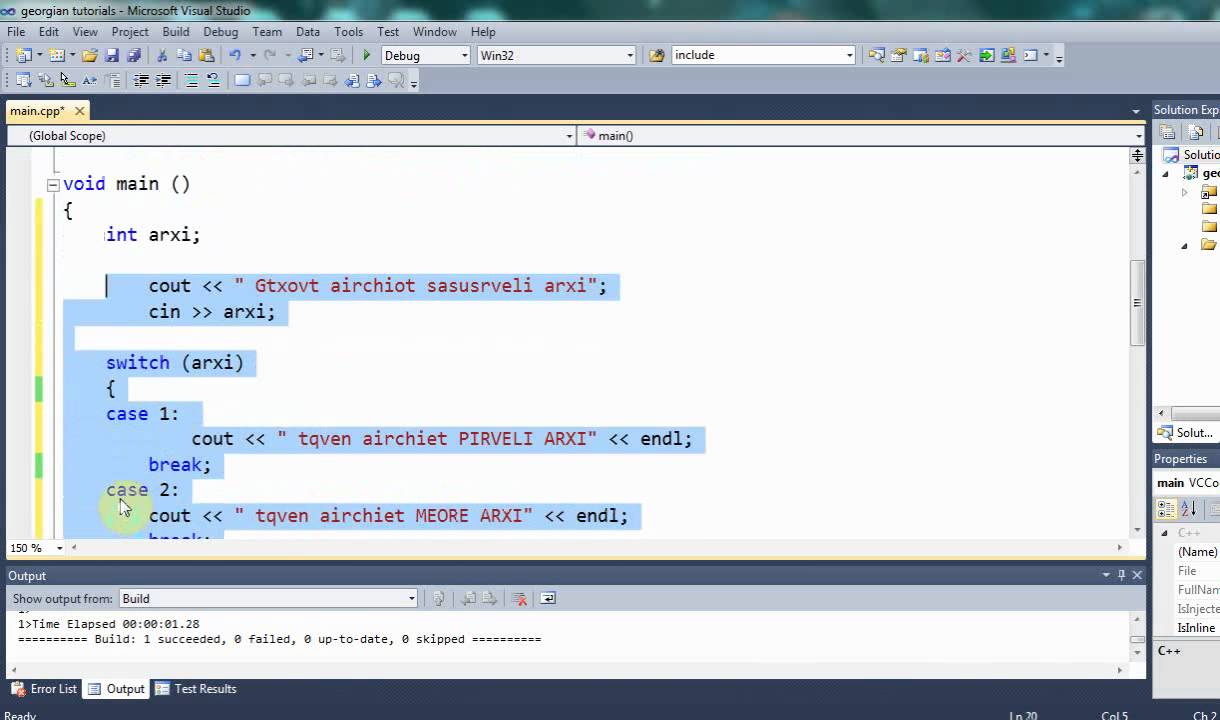This screenshot has width=1220, height=720.
Task: Sort properties alphabetically in the Properties panel
Action: tap(1188, 509)
